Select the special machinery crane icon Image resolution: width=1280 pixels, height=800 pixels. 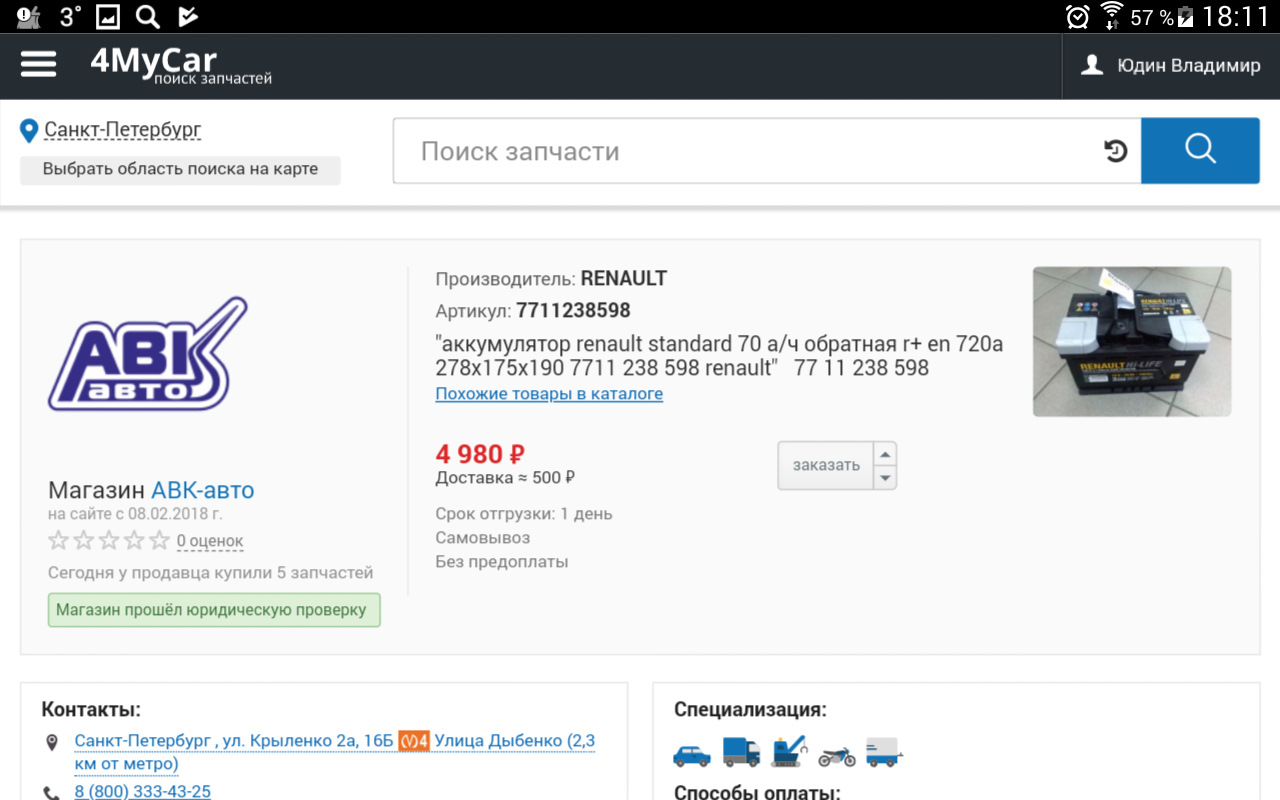(789, 751)
